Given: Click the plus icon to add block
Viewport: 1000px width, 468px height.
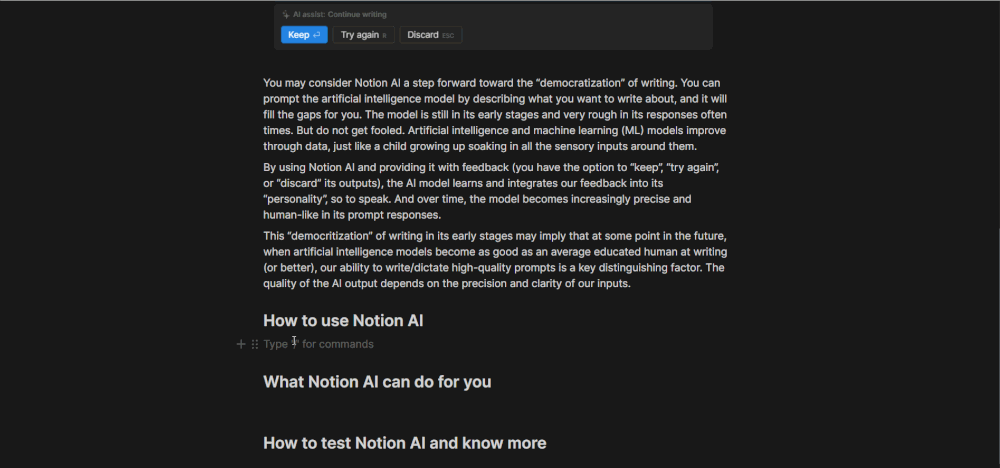Looking at the screenshot, I should tap(241, 344).
